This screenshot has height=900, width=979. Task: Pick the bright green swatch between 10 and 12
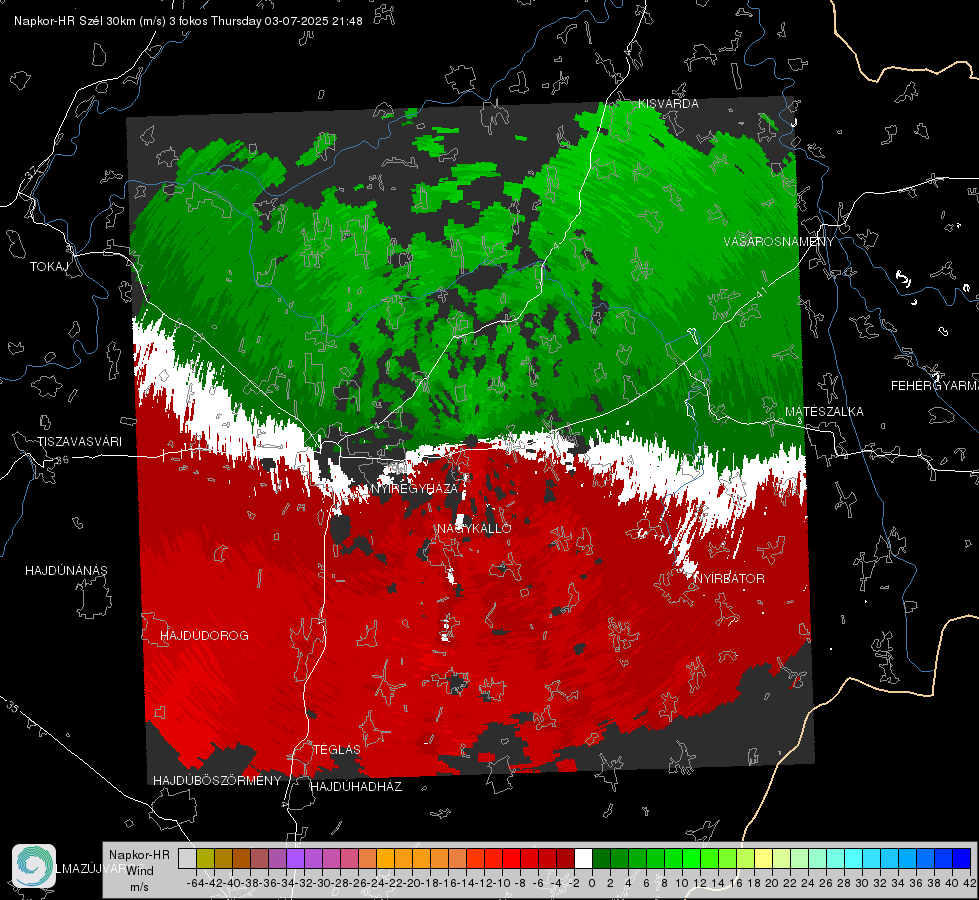pos(691,858)
